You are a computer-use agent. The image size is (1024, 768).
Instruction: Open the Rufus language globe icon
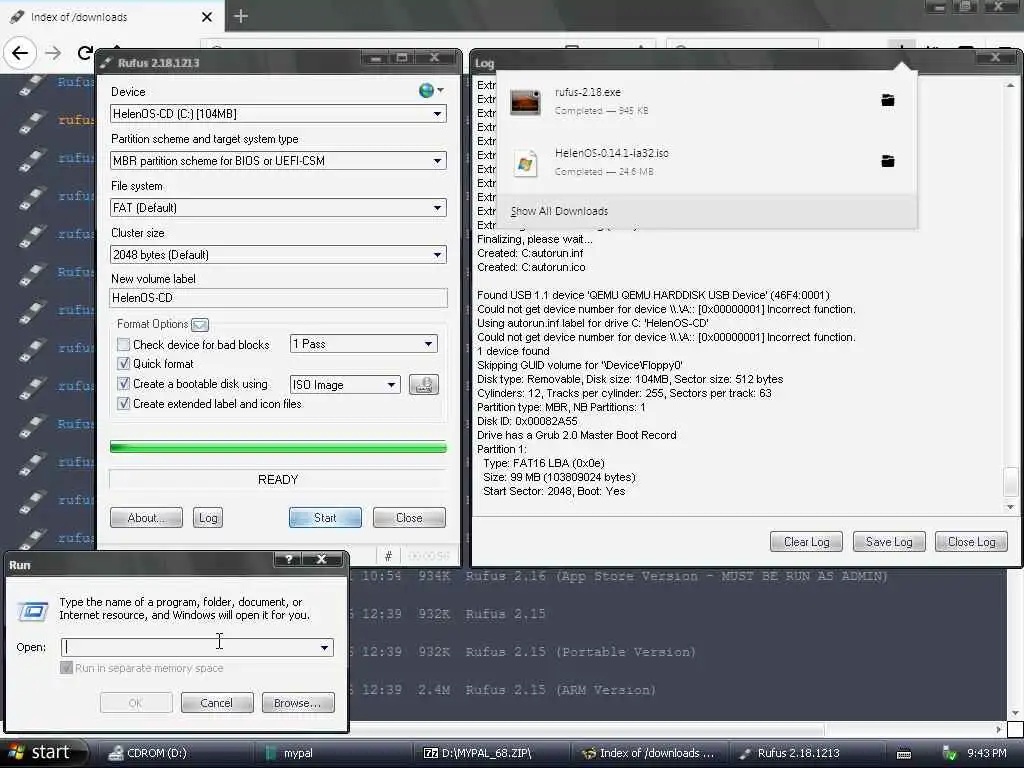[427, 91]
